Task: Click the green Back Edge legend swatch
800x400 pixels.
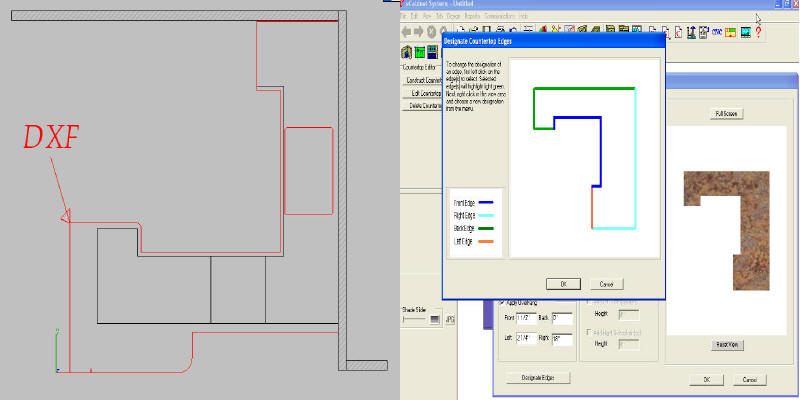Action: [486, 229]
